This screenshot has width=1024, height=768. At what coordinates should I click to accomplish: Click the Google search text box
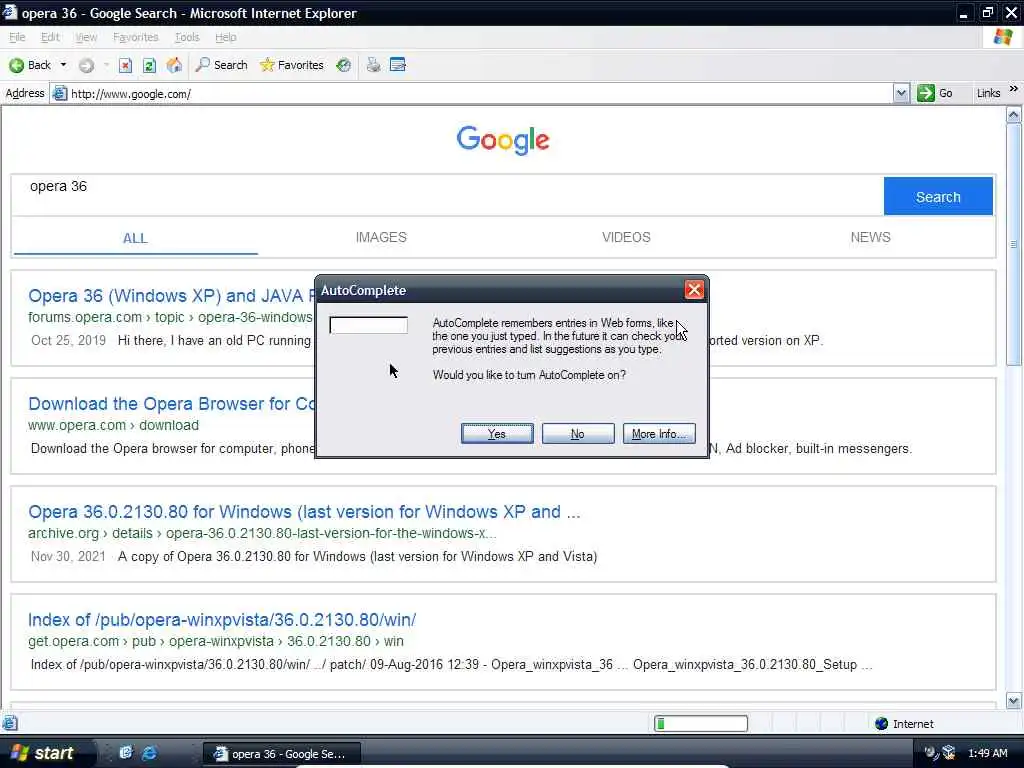click(447, 195)
